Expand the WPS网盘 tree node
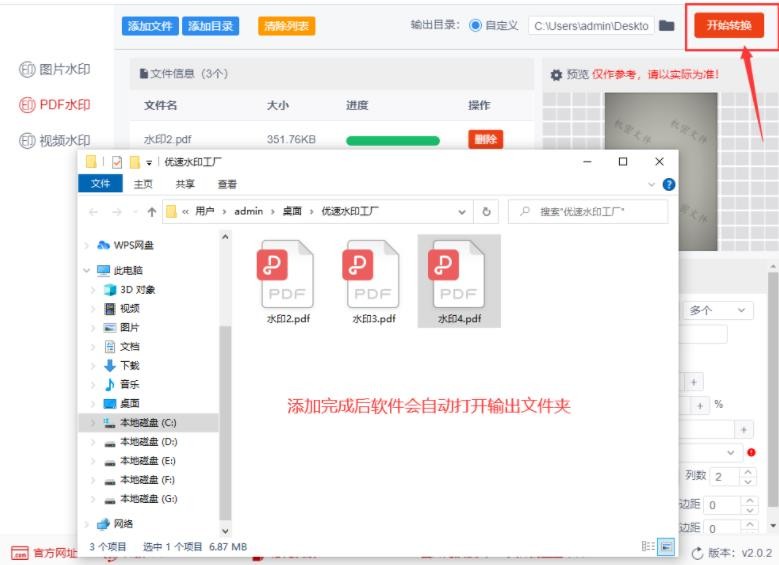The image size is (779, 565). point(90,245)
